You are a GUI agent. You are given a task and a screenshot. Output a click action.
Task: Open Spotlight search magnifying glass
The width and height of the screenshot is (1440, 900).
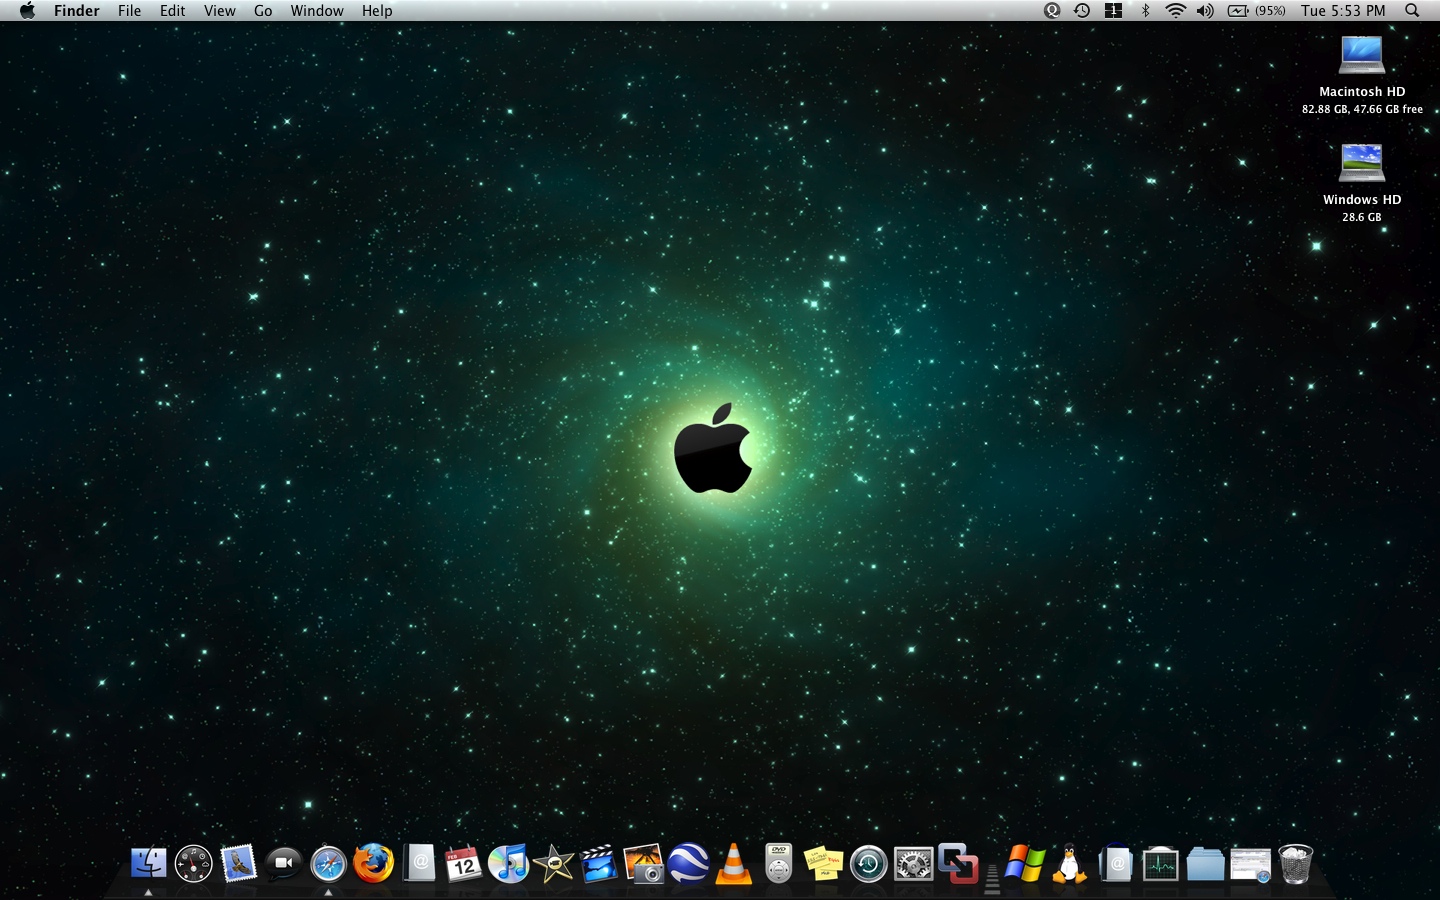[x=1412, y=10]
